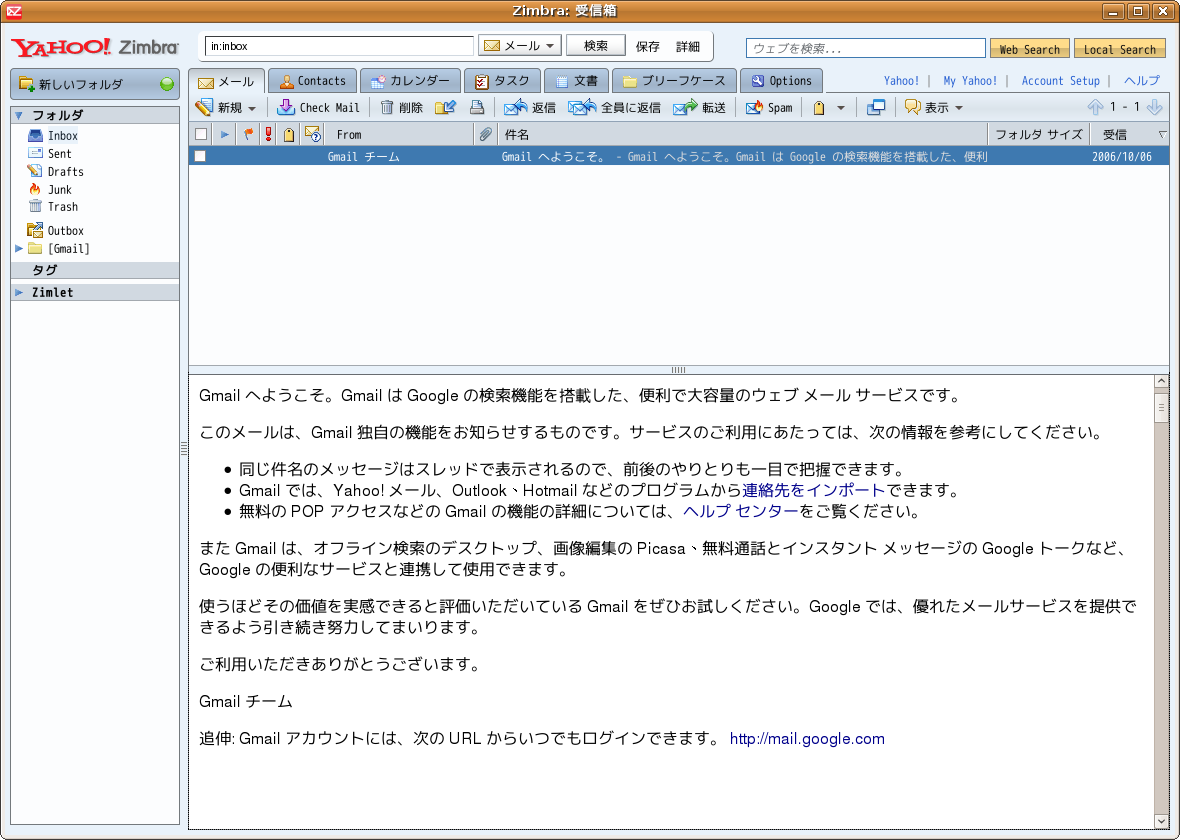
Task: Open message in new window icon
Action: click(x=876, y=108)
